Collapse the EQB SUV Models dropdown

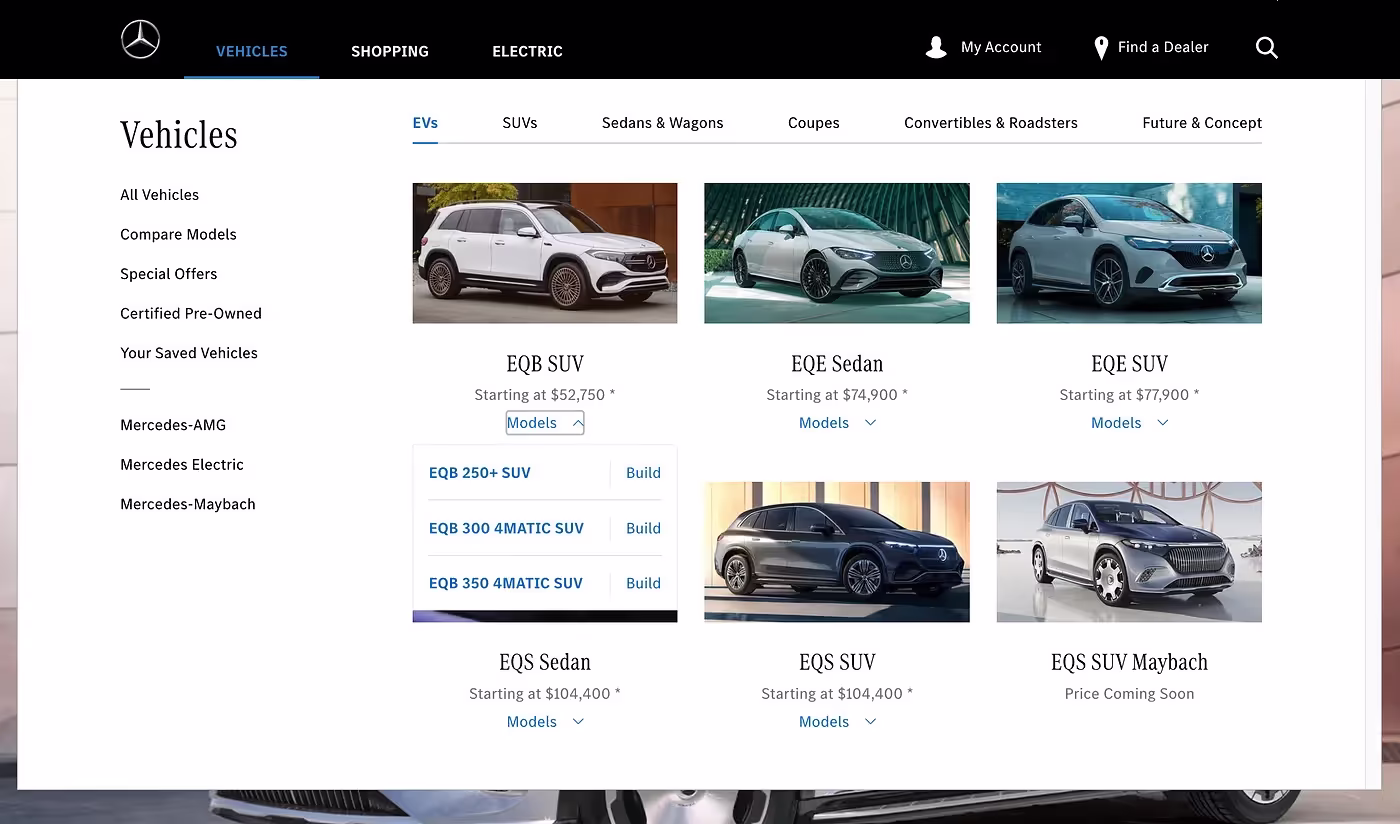click(544, 423)
